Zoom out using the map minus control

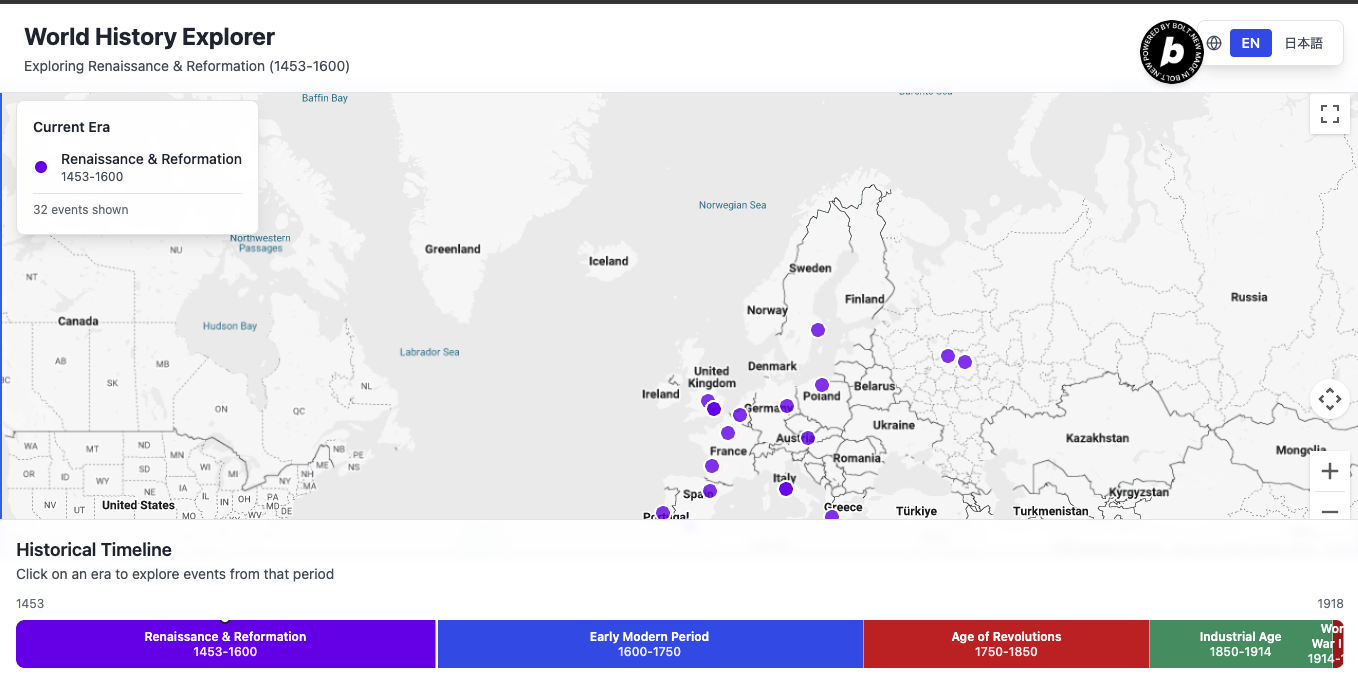pos(1329,511)
